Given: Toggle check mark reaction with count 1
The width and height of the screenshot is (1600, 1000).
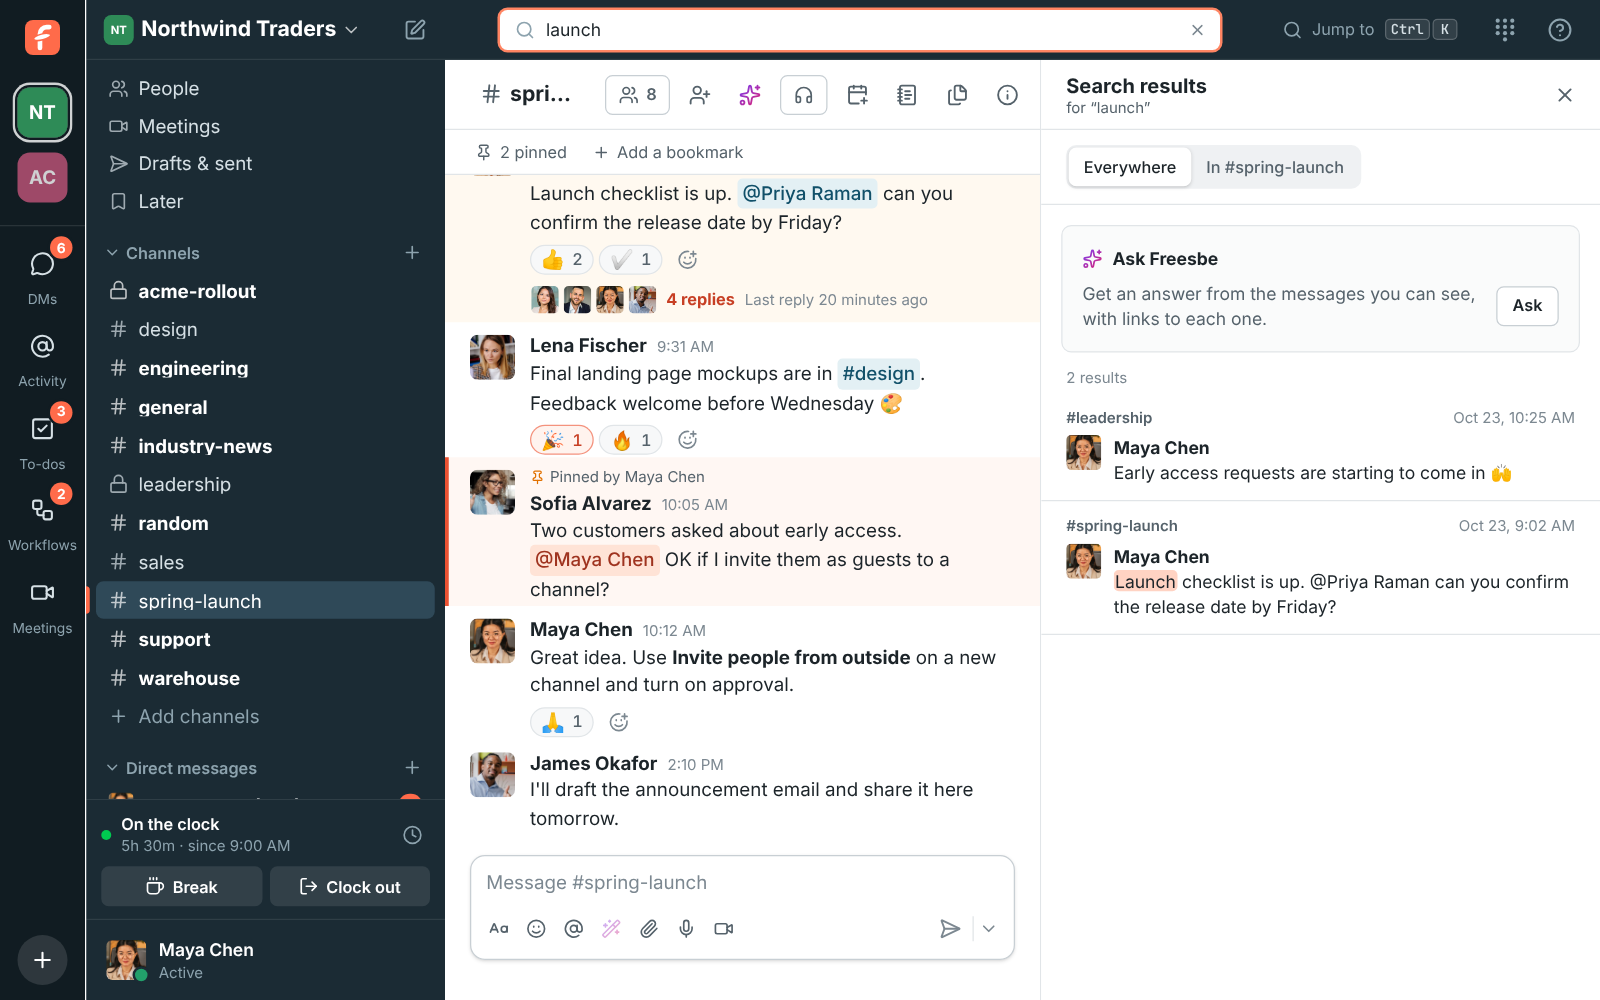Looking at the screenshot, I should [631, 260].
